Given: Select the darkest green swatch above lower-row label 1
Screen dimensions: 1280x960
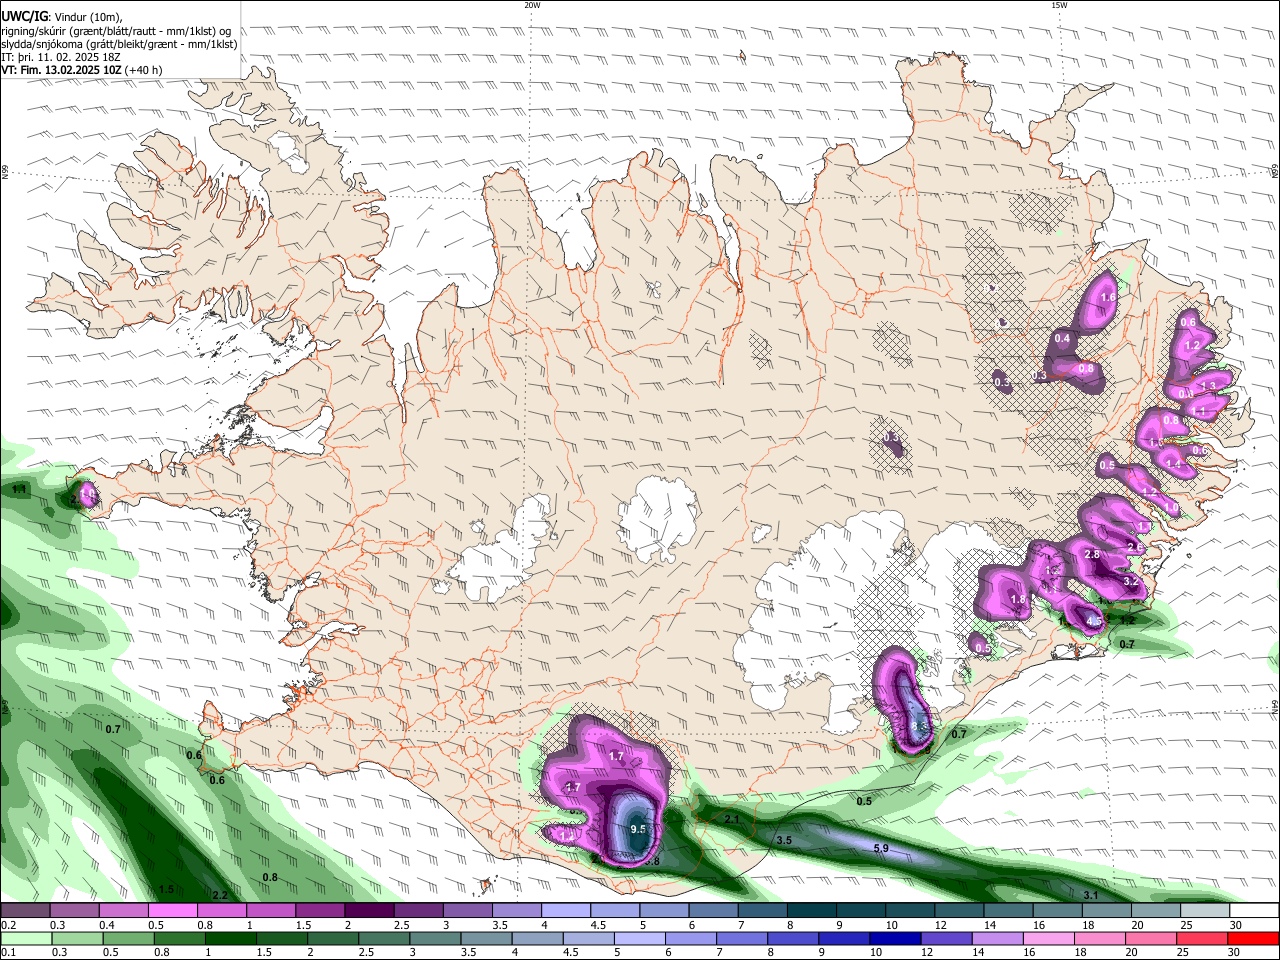Looking at the screenshot, I should point(231,938).
